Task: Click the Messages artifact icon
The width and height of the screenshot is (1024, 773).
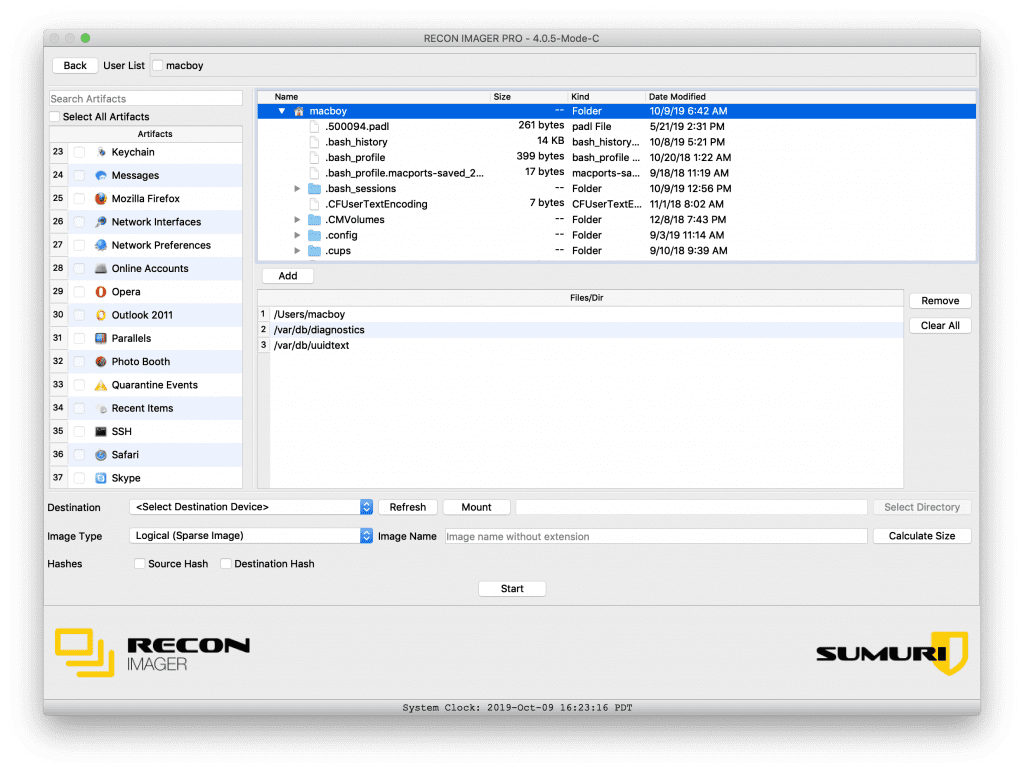Action: [101, 176]
